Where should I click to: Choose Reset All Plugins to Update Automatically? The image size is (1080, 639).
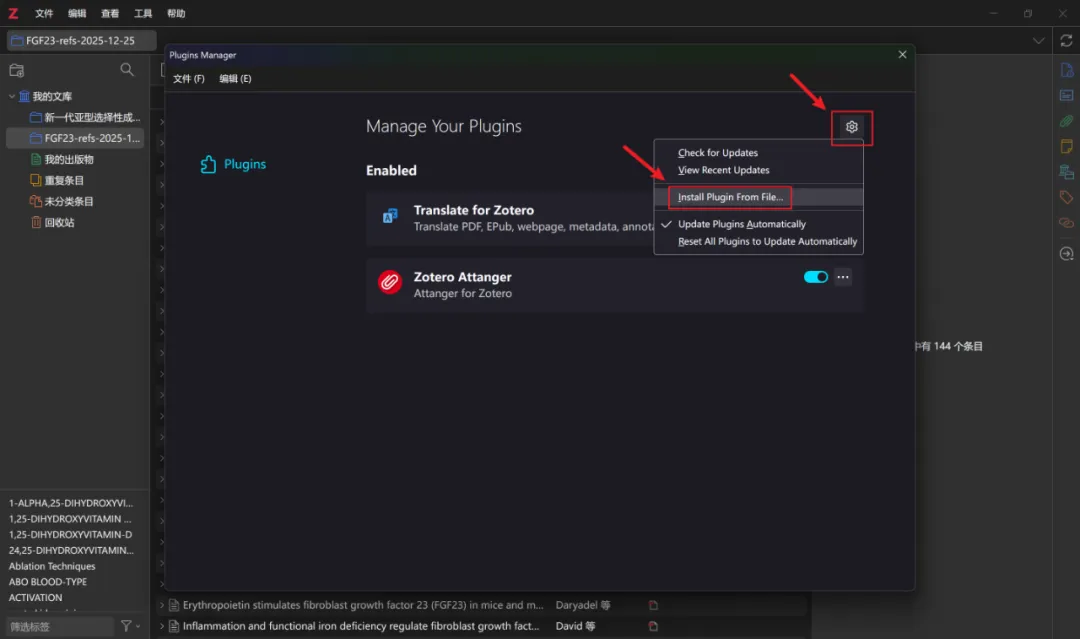767,241
